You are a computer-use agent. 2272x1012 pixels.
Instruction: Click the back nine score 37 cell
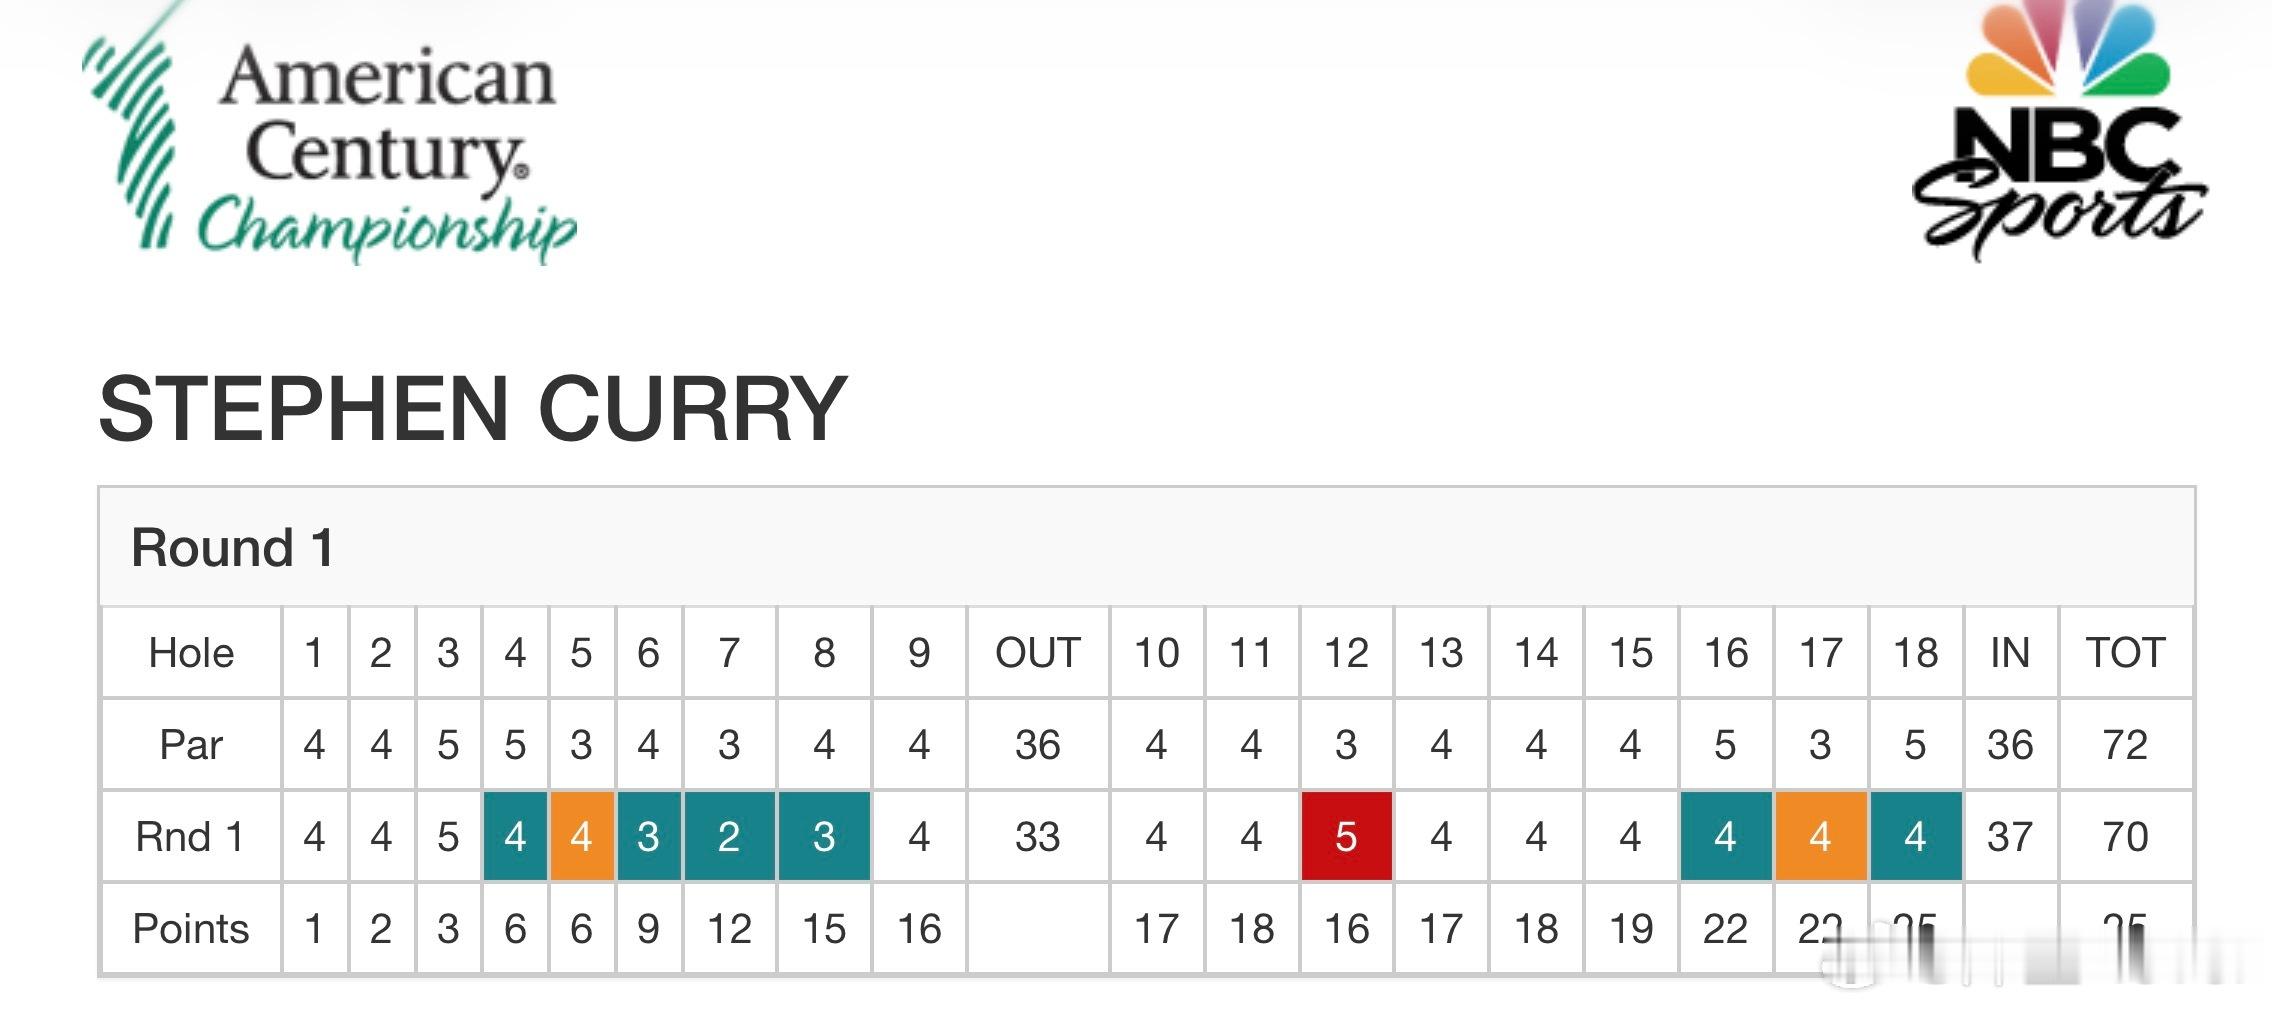coord(2010,836)
